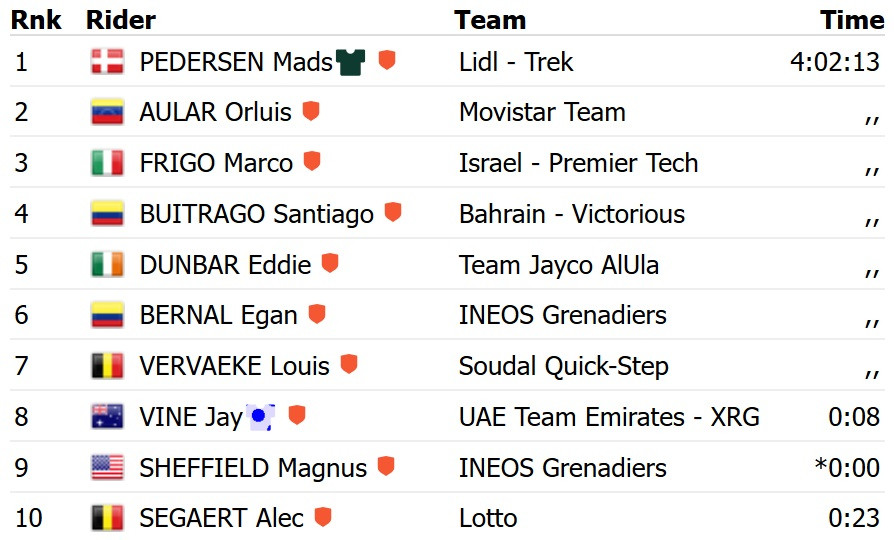894x540 pixels.
Task: Click the Irish flag beside Dunbar Eddie
Action: pyautogui.click(x=106, y=265)
